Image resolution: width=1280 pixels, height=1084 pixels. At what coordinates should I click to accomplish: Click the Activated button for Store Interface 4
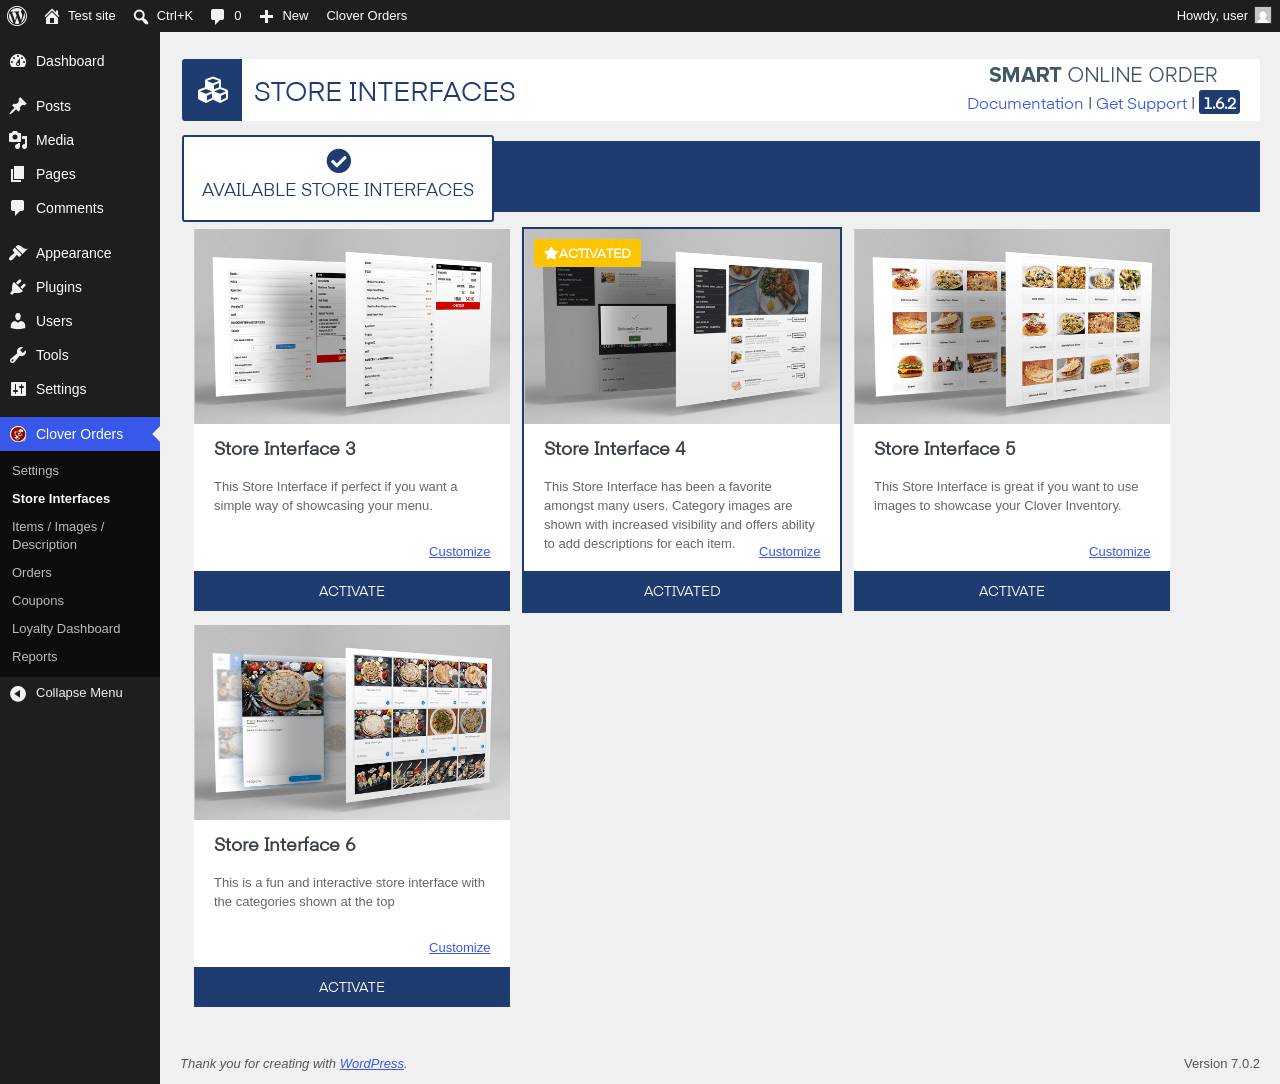pyautogui.click(x=682, y=591)
